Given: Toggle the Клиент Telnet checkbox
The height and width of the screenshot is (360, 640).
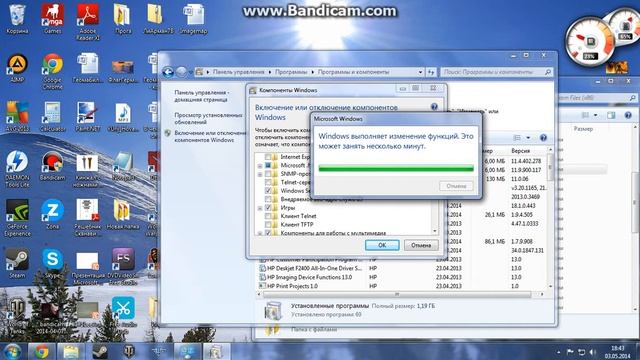Looking at the screenshot, I should point(268,216).
